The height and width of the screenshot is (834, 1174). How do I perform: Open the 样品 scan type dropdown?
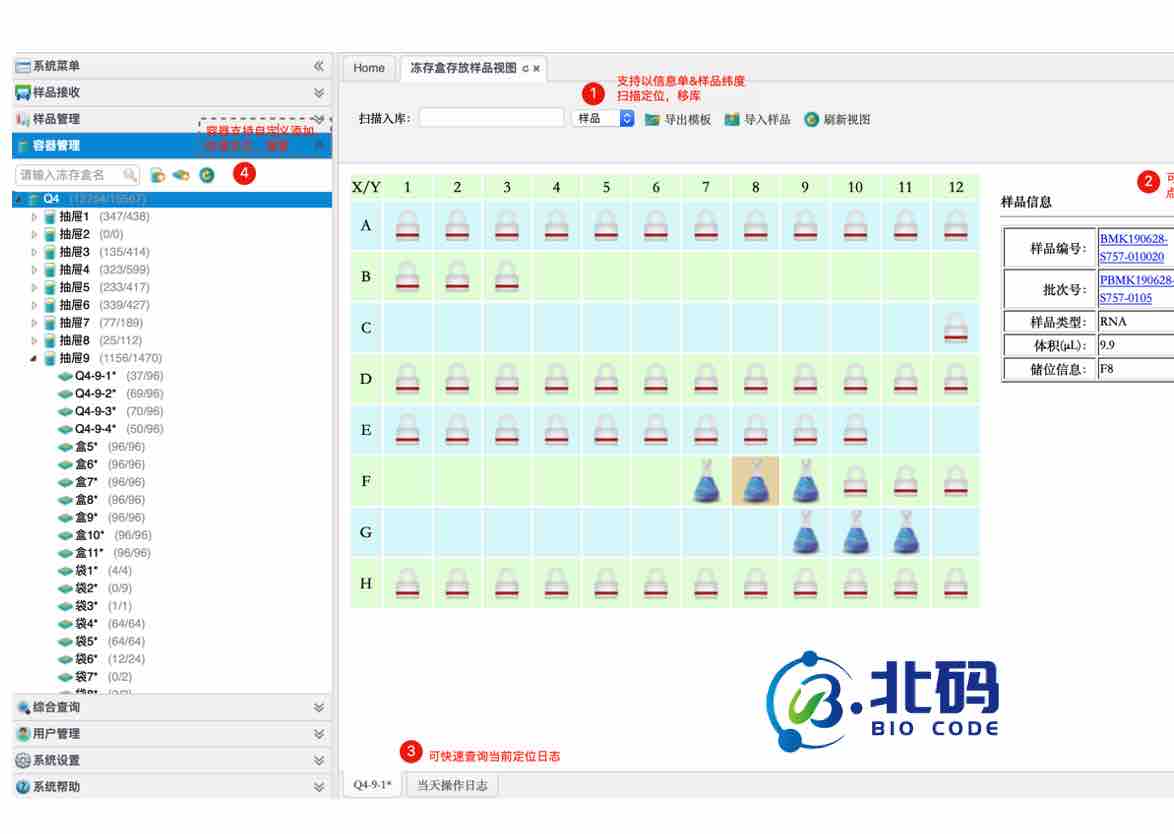pos(603,118)
